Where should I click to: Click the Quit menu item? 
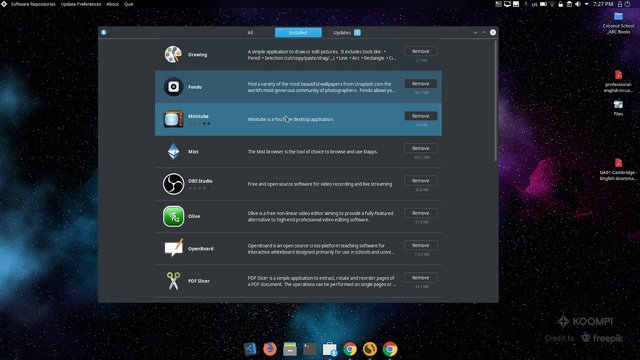pos(129,4)
